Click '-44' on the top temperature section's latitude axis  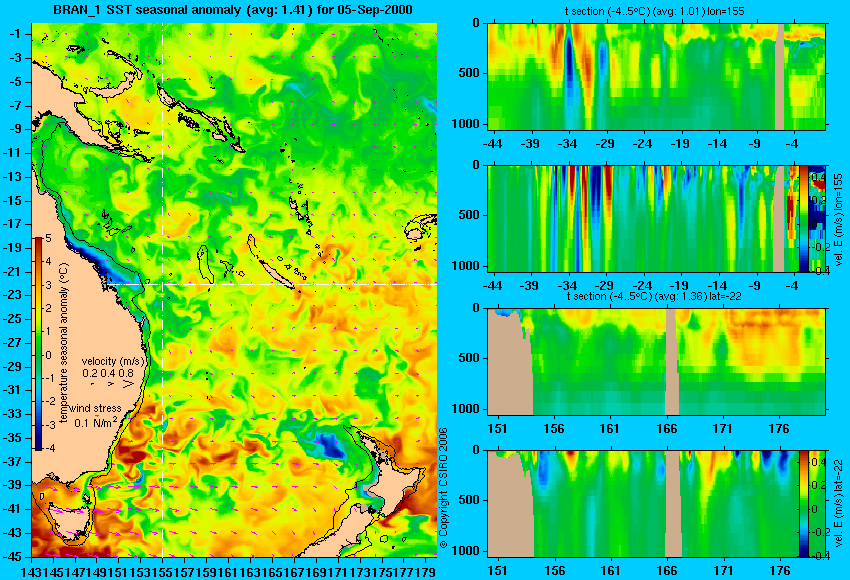[492, 144]
